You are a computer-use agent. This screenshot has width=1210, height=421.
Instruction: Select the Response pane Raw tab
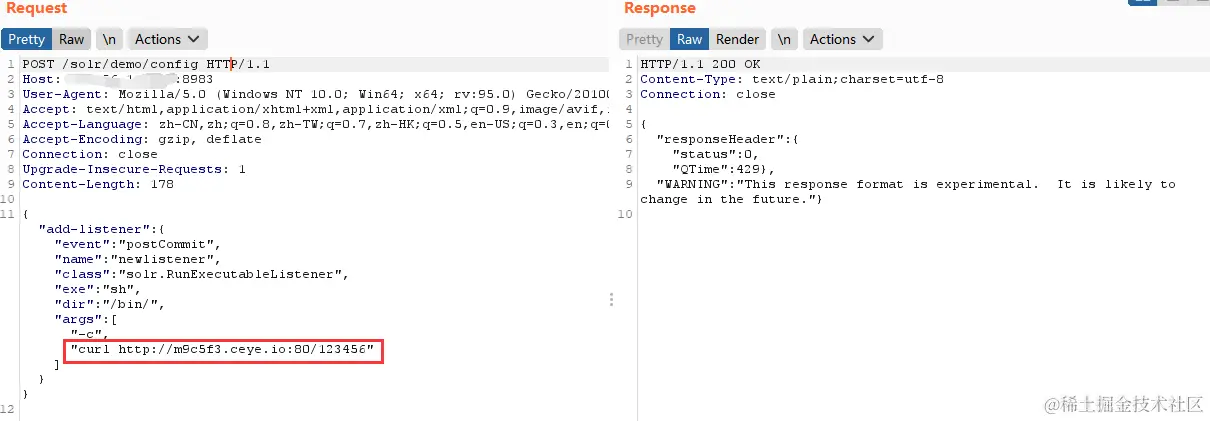(689, 39)
